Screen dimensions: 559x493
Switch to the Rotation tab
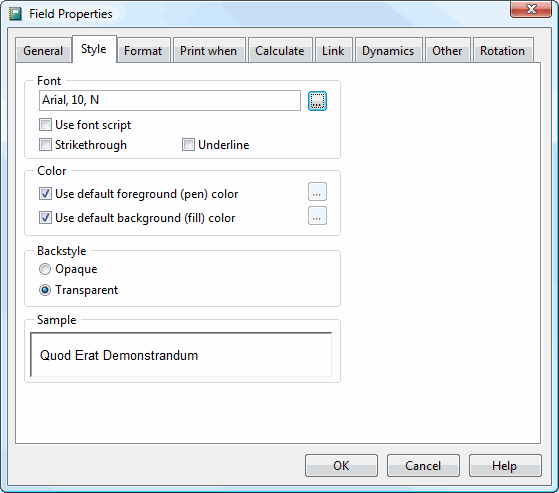(503, 51)
